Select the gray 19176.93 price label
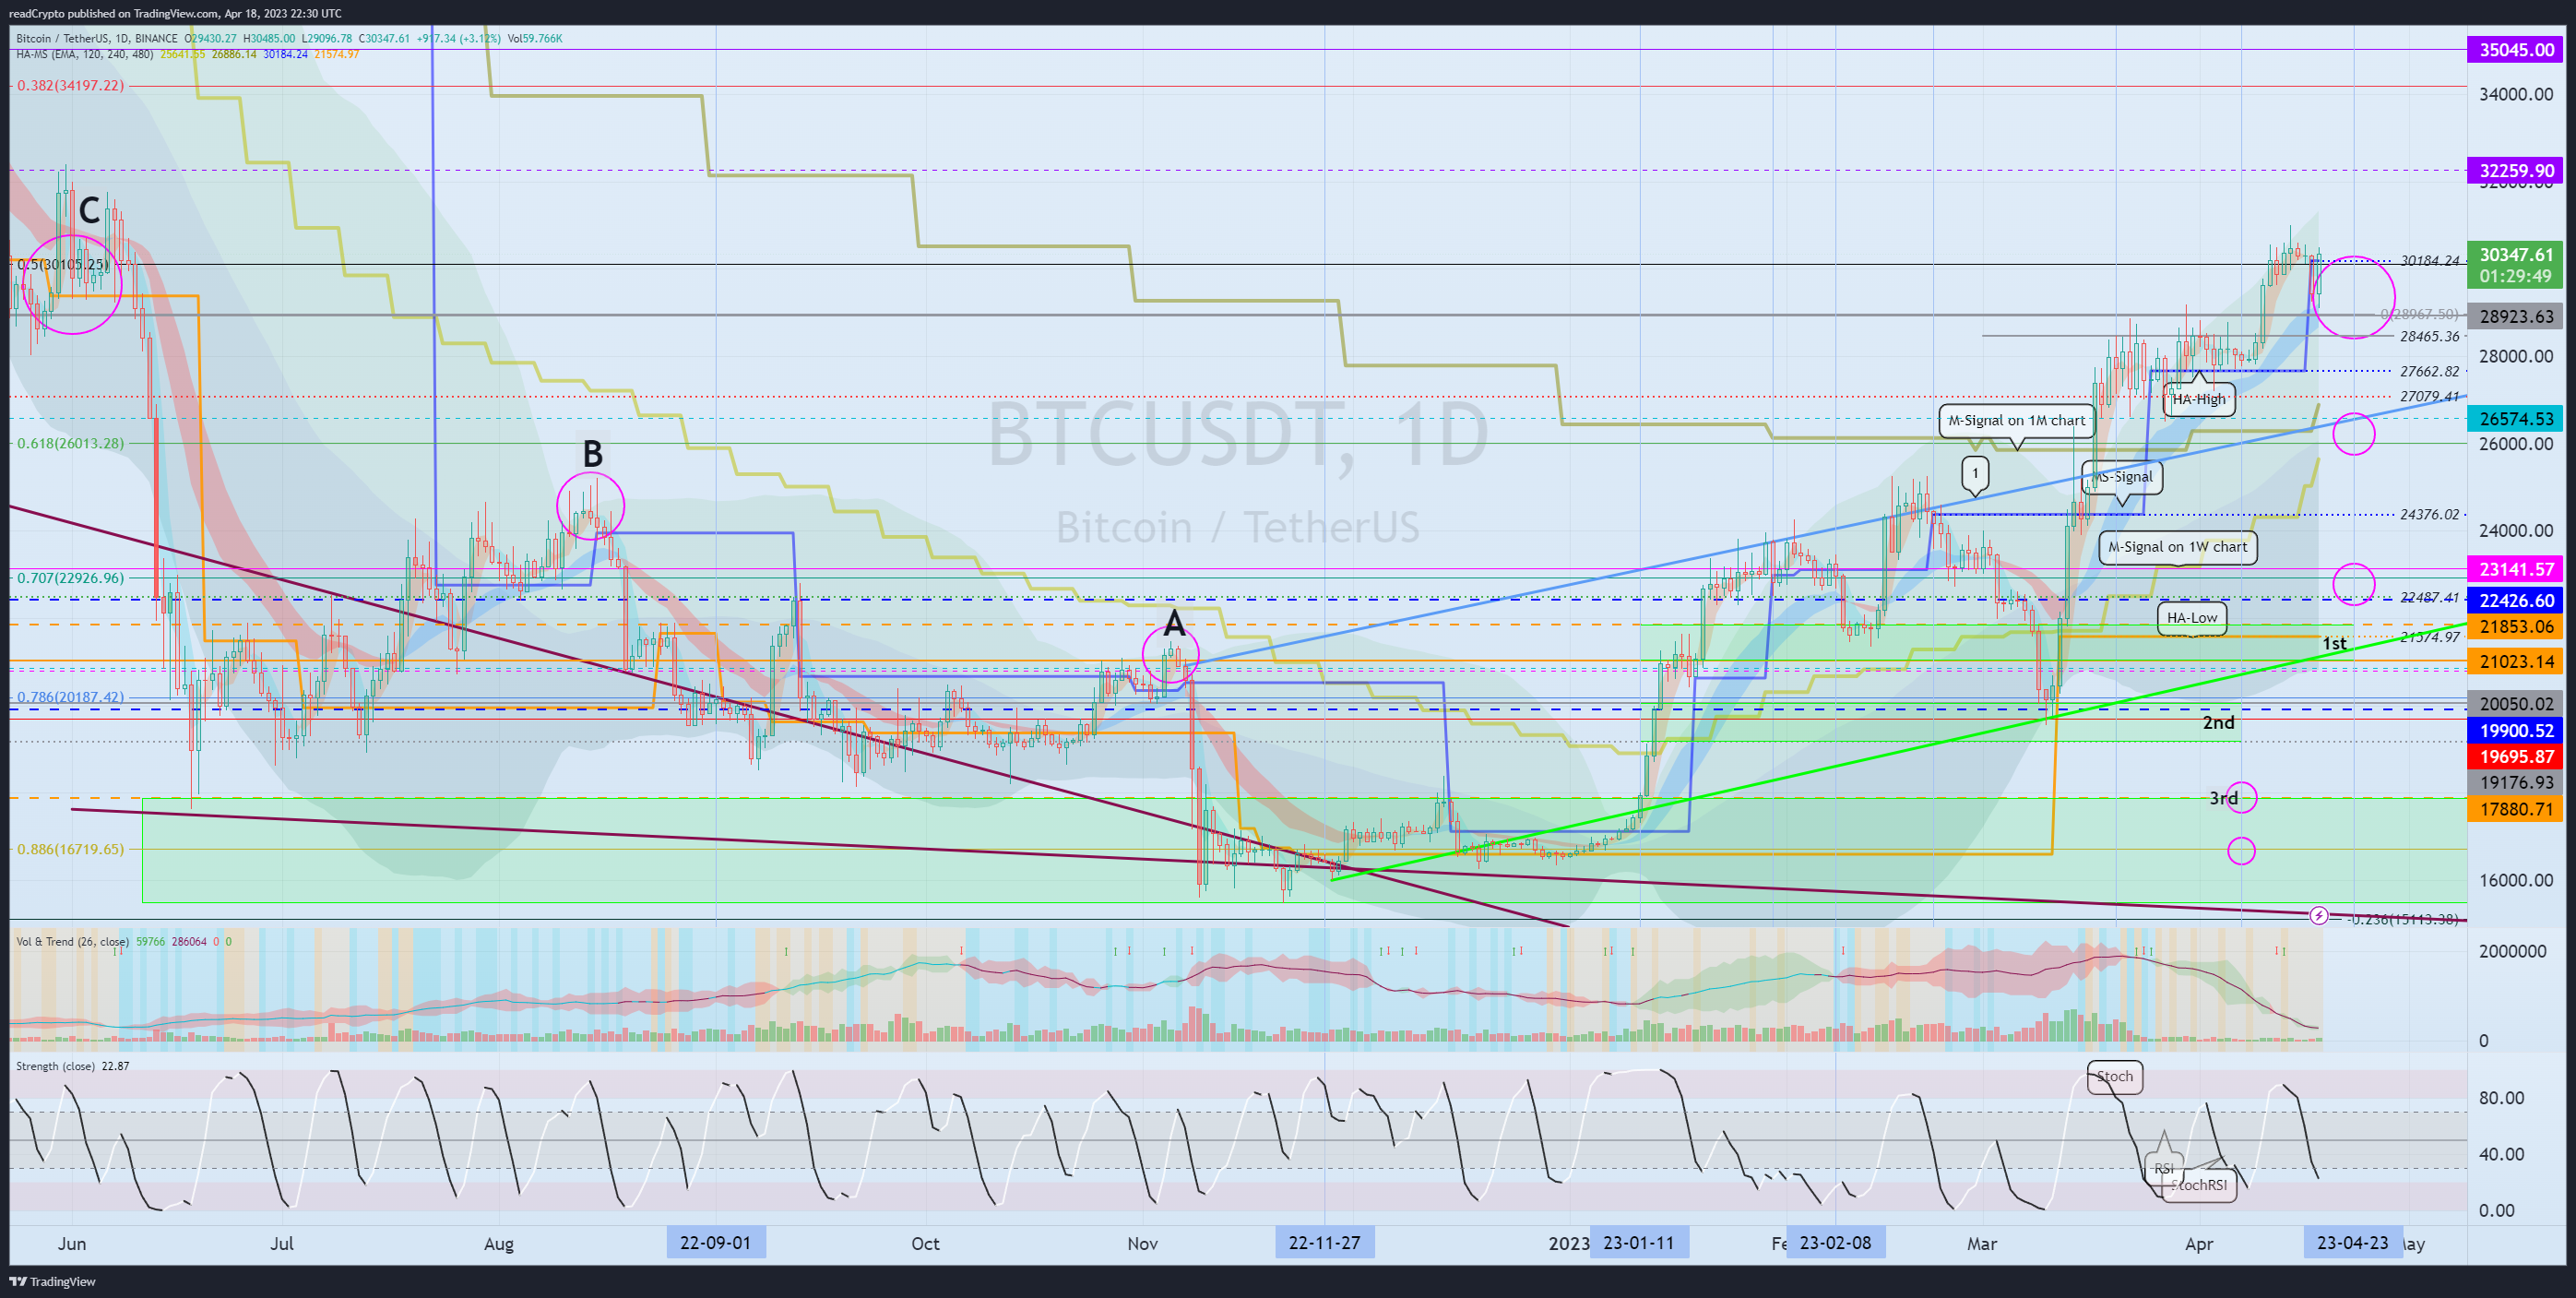Viewport: 2576px width, 1298px height. [x=2516, y=783]
